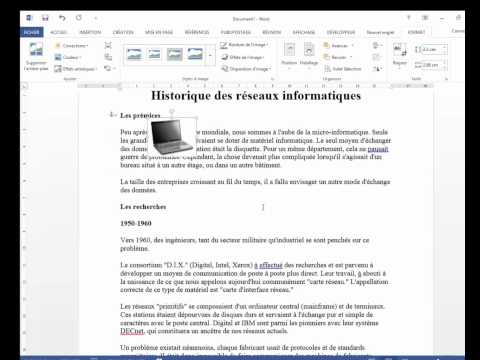Redo the last action
480x360 pixels.
(79, 18)
